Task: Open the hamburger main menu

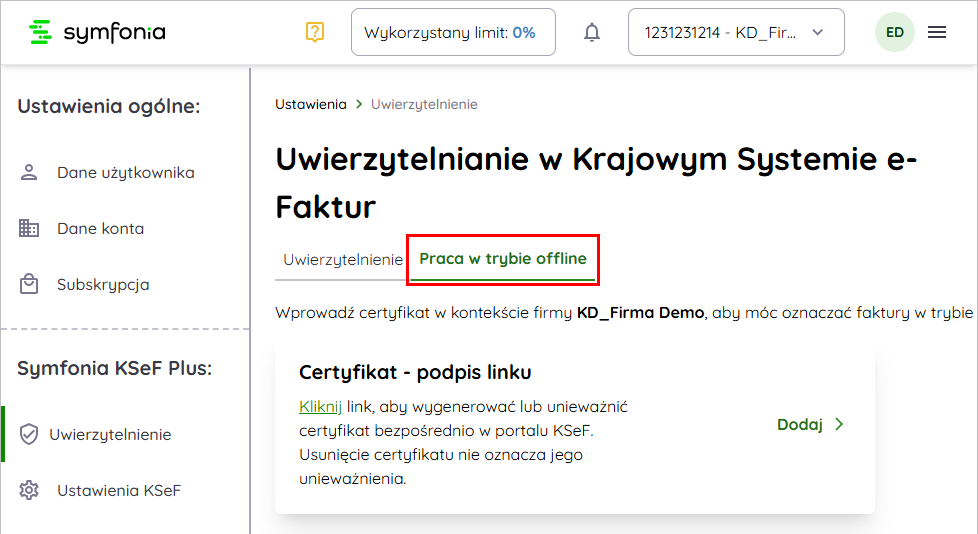Action: point(937,32)
